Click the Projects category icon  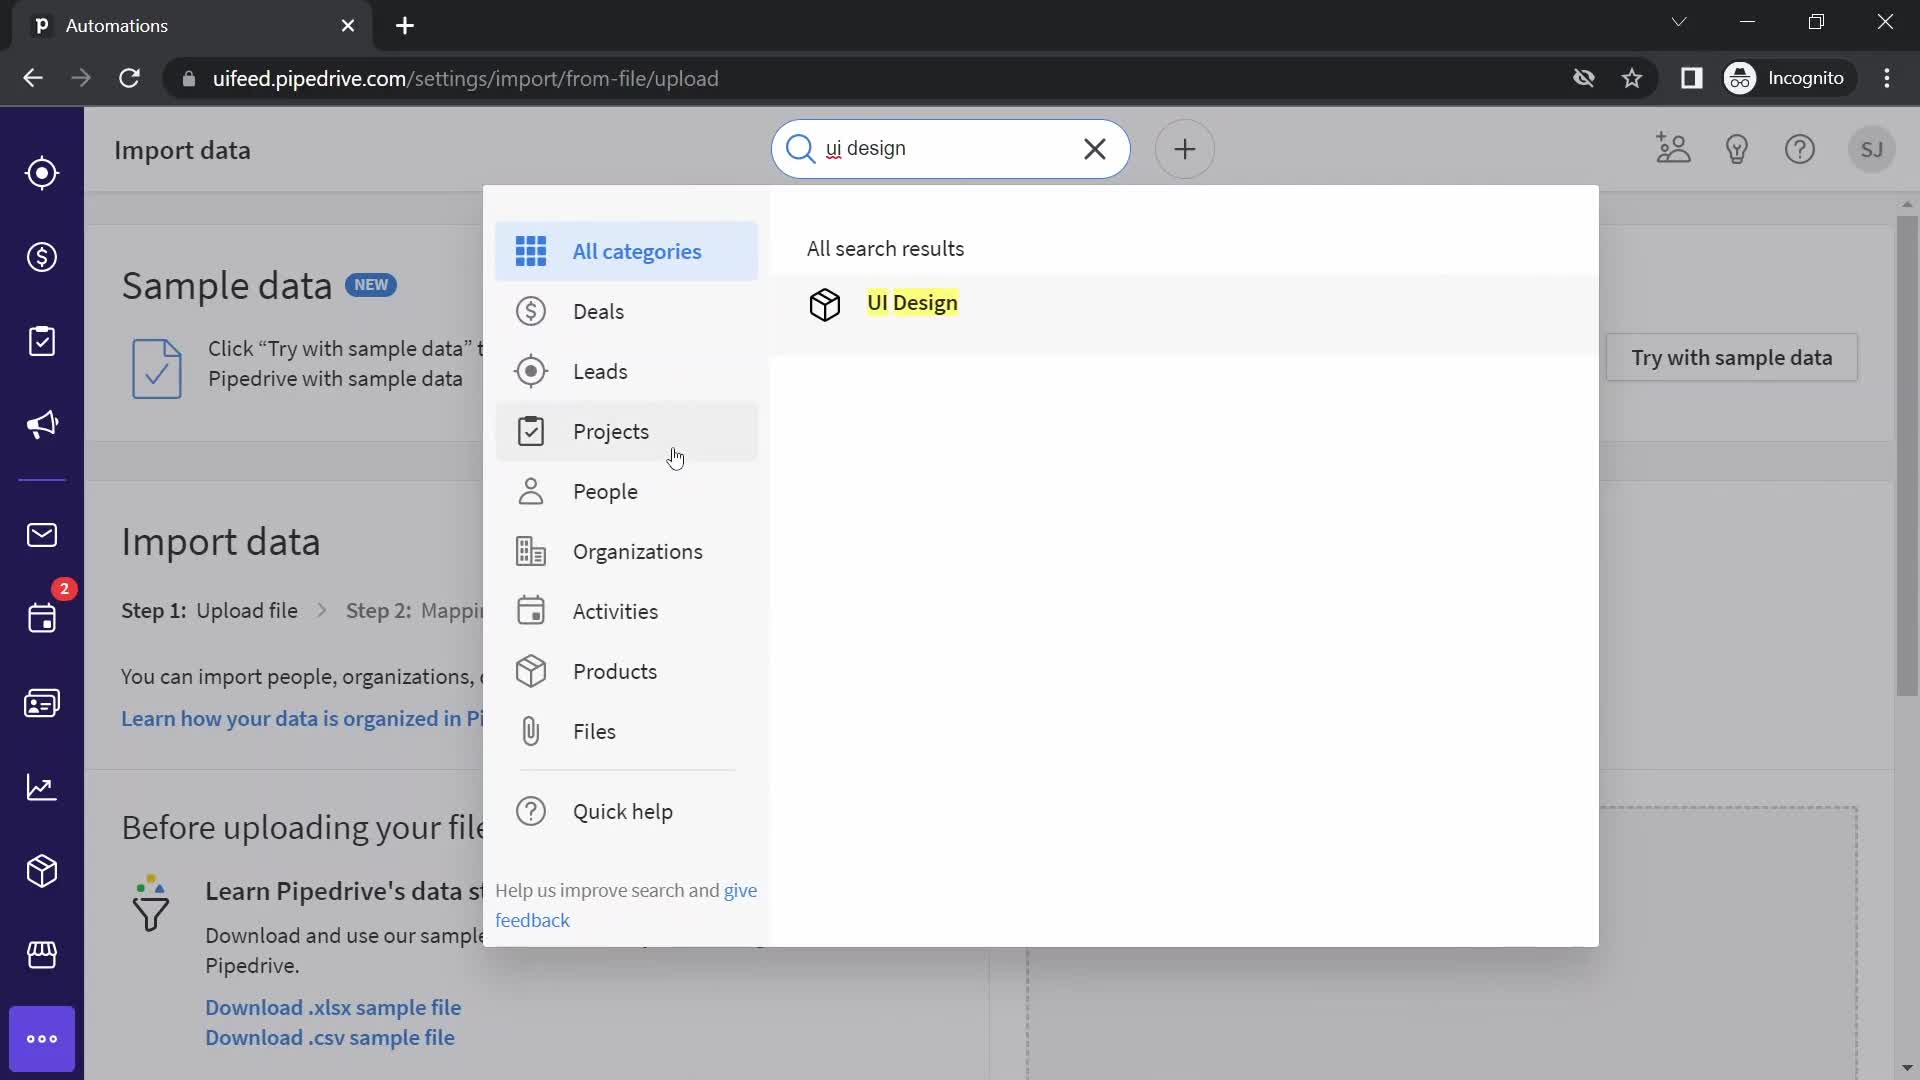530,431
